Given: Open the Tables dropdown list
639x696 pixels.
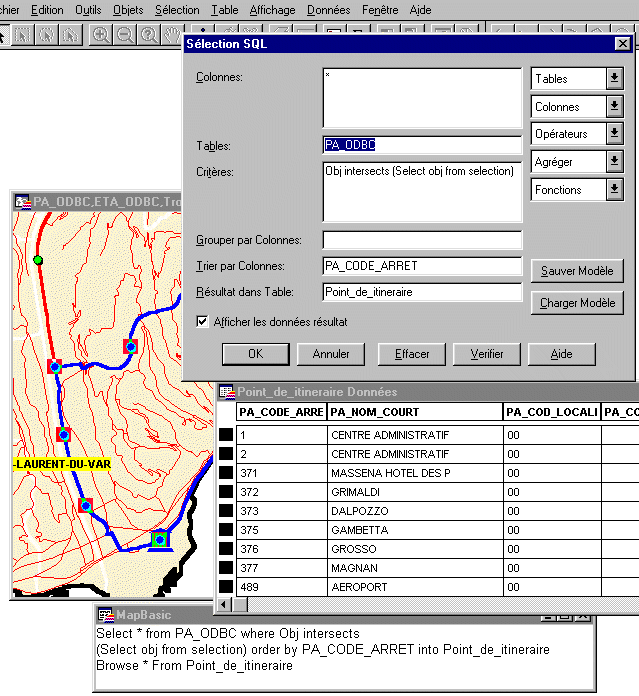Looking at the screenshot, I should tap(614, 79).
